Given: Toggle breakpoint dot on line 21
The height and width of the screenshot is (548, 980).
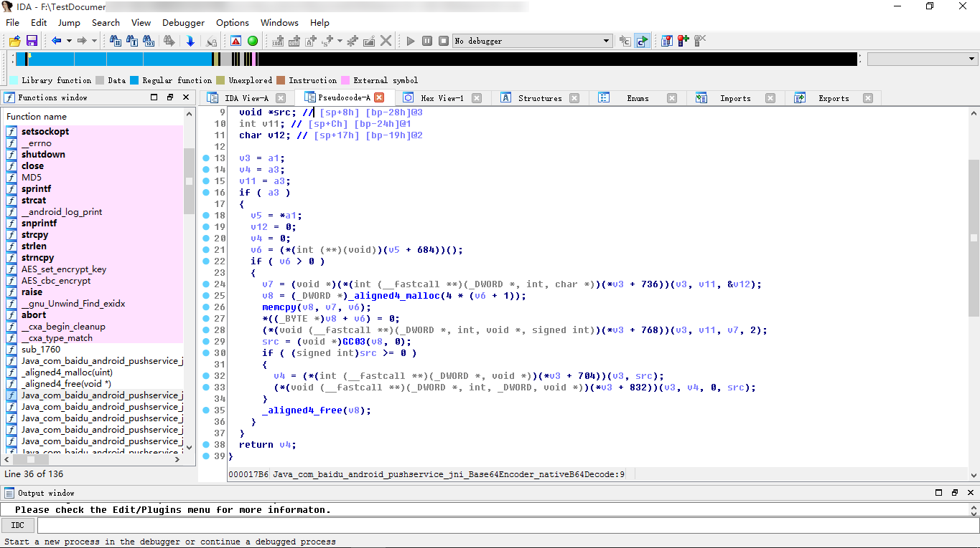Looking at the screenshot, I should (206, 250).
